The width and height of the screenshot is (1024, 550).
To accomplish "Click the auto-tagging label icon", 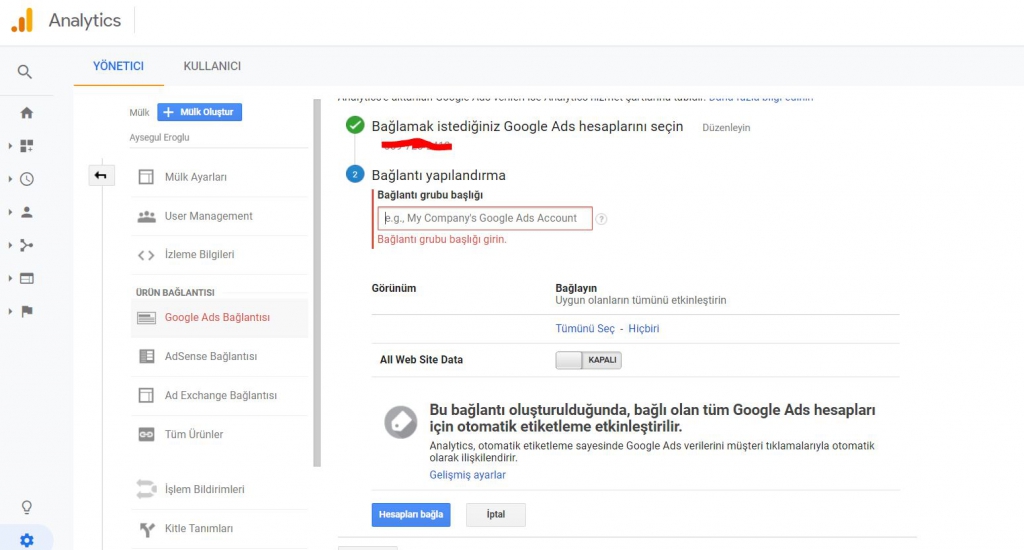I will pos(400,422).
